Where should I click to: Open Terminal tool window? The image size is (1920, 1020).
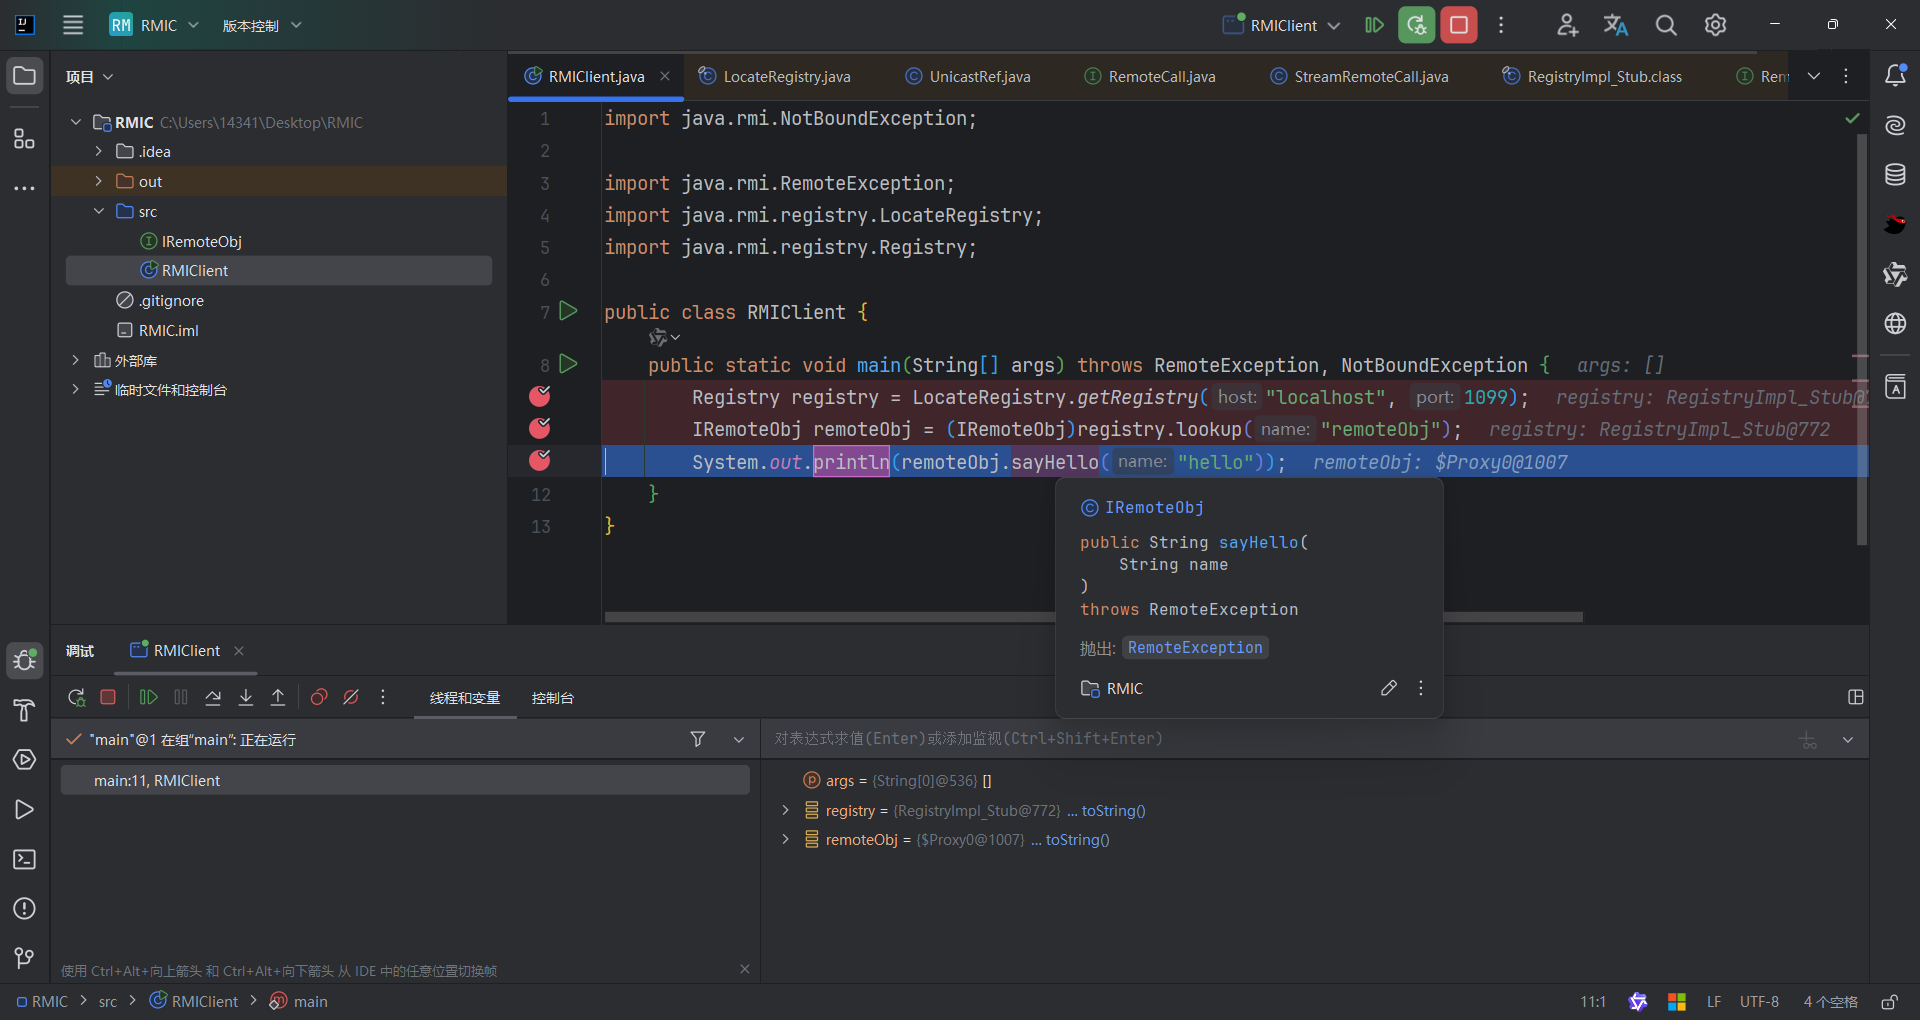pos(25,859)
